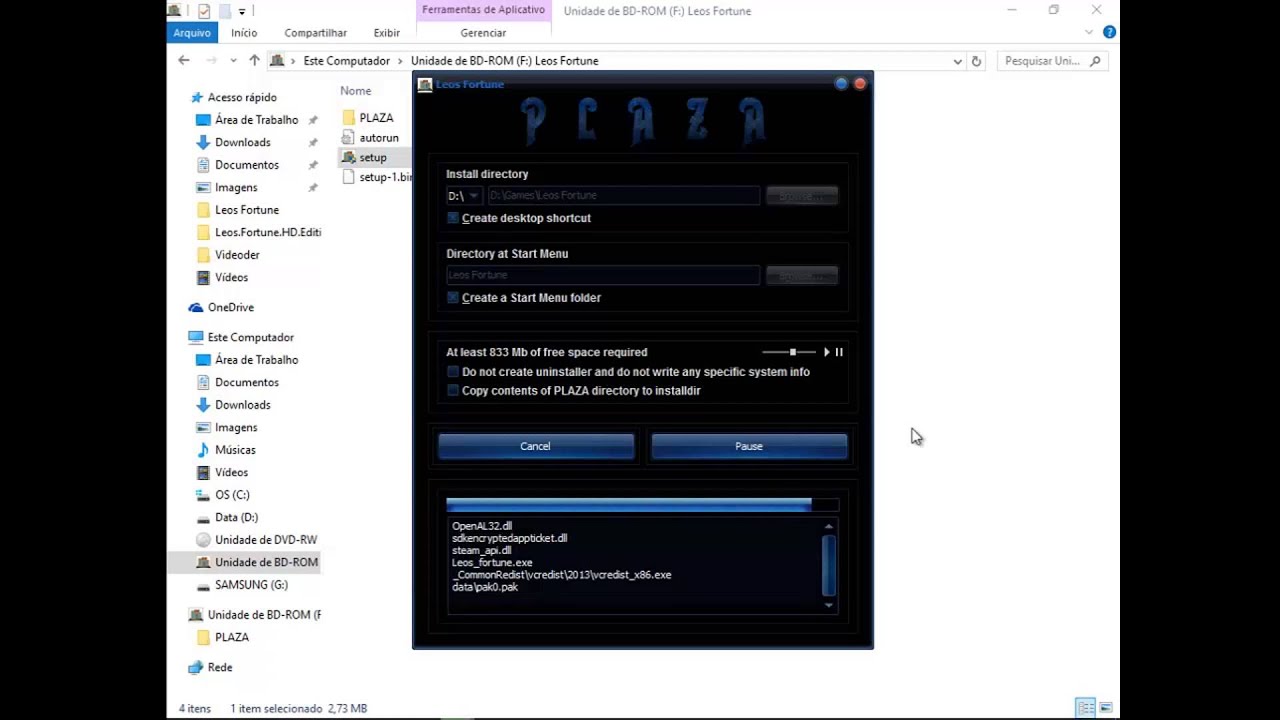This screenshot has width=1280, height=720.
Task: Click the installer's play music icon
Action: [x=827, y=352]
